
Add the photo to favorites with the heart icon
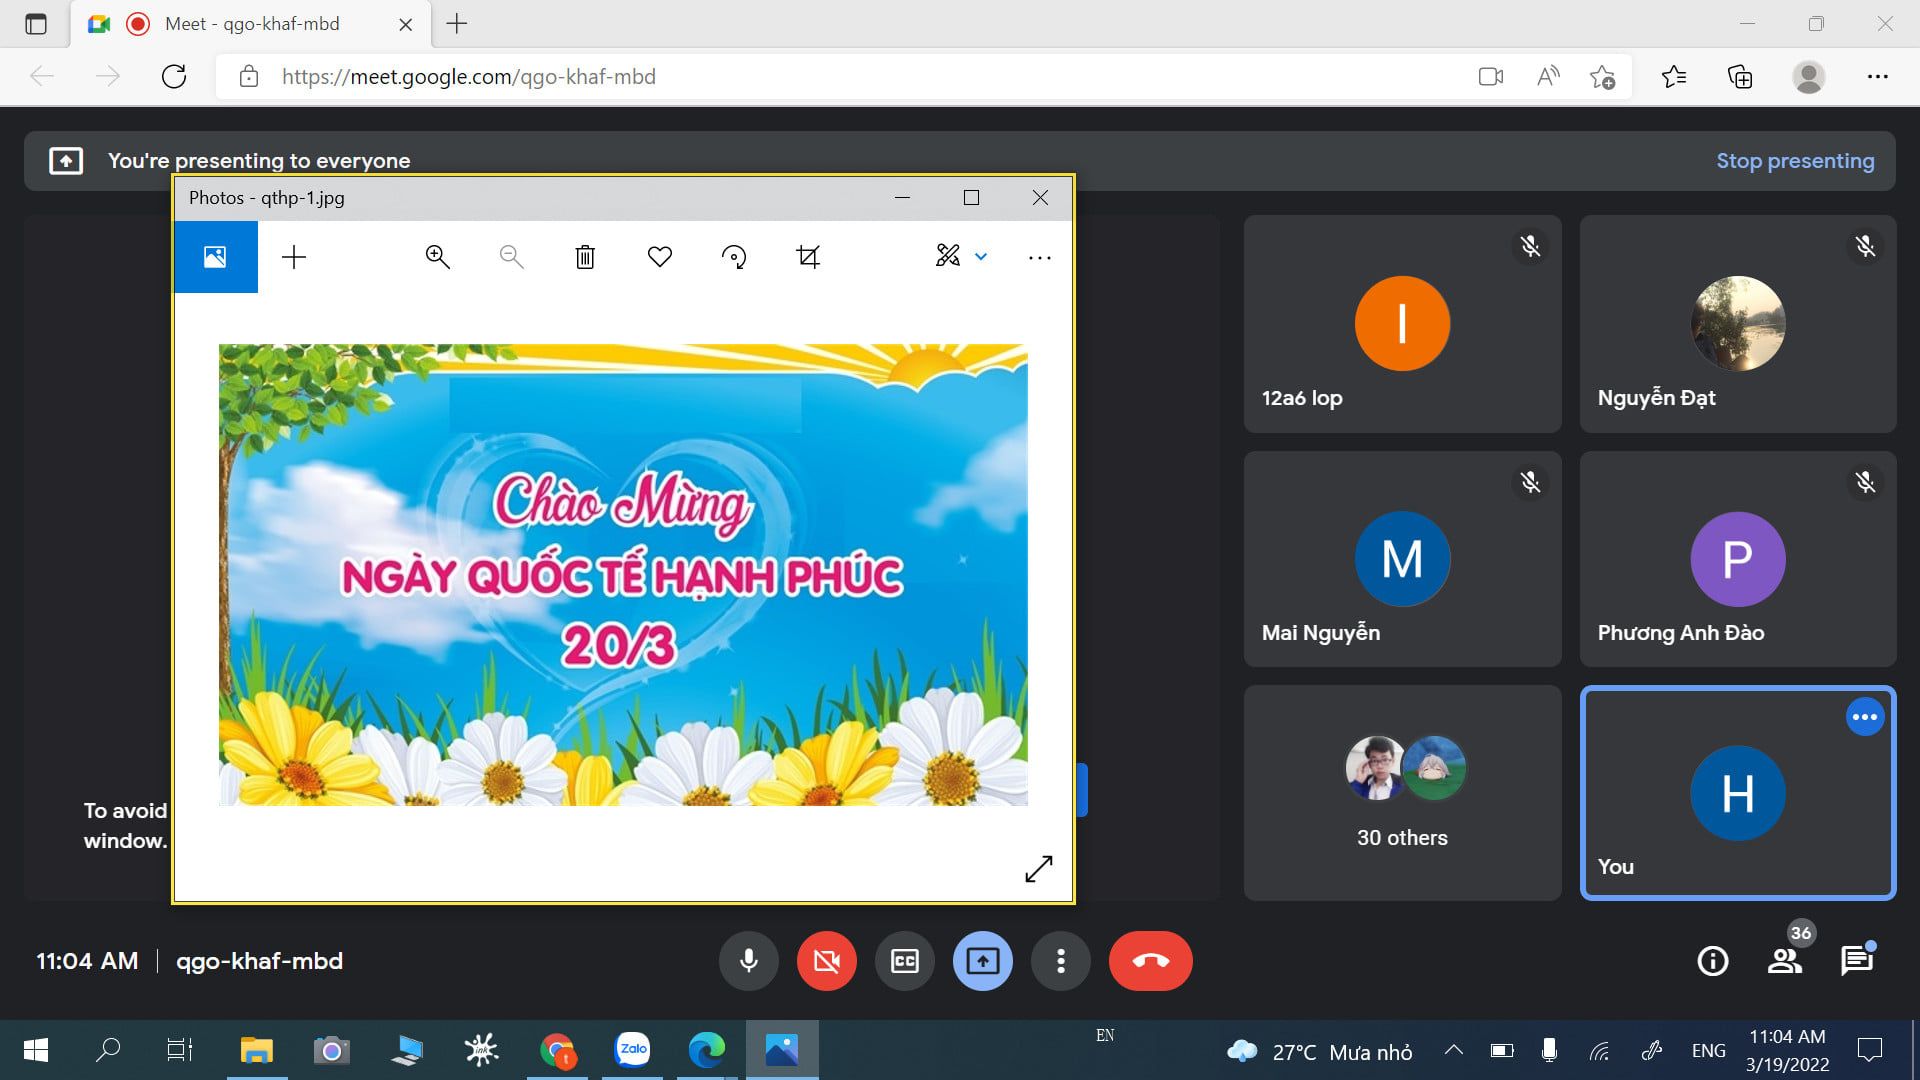coord(659,257)
